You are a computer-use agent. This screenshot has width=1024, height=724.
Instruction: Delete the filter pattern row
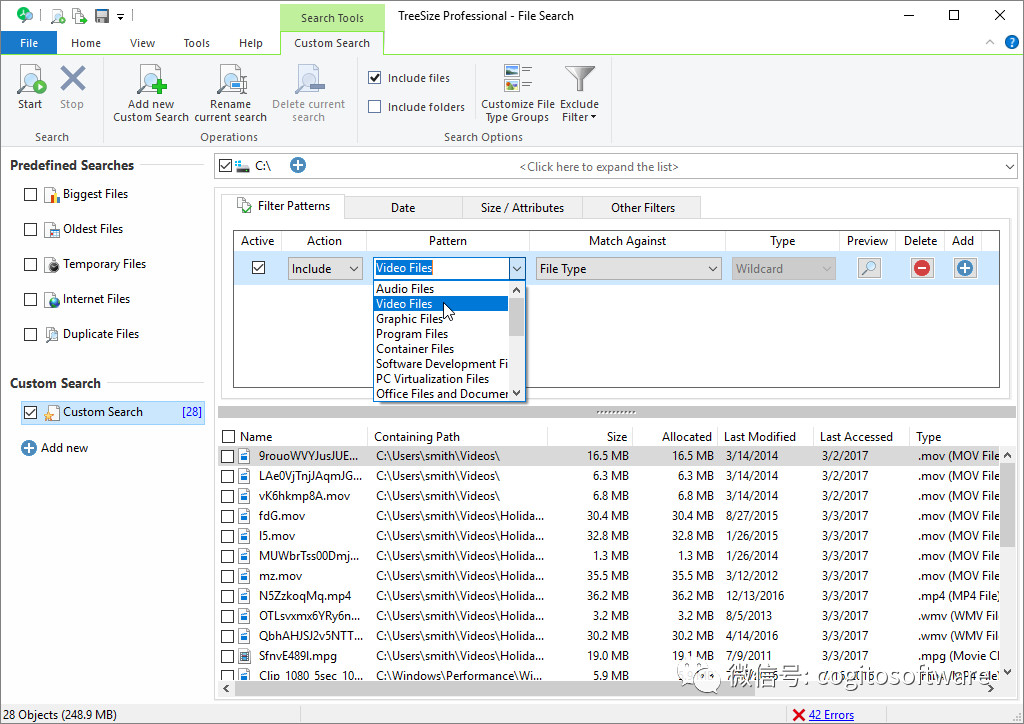coord(922,268)
